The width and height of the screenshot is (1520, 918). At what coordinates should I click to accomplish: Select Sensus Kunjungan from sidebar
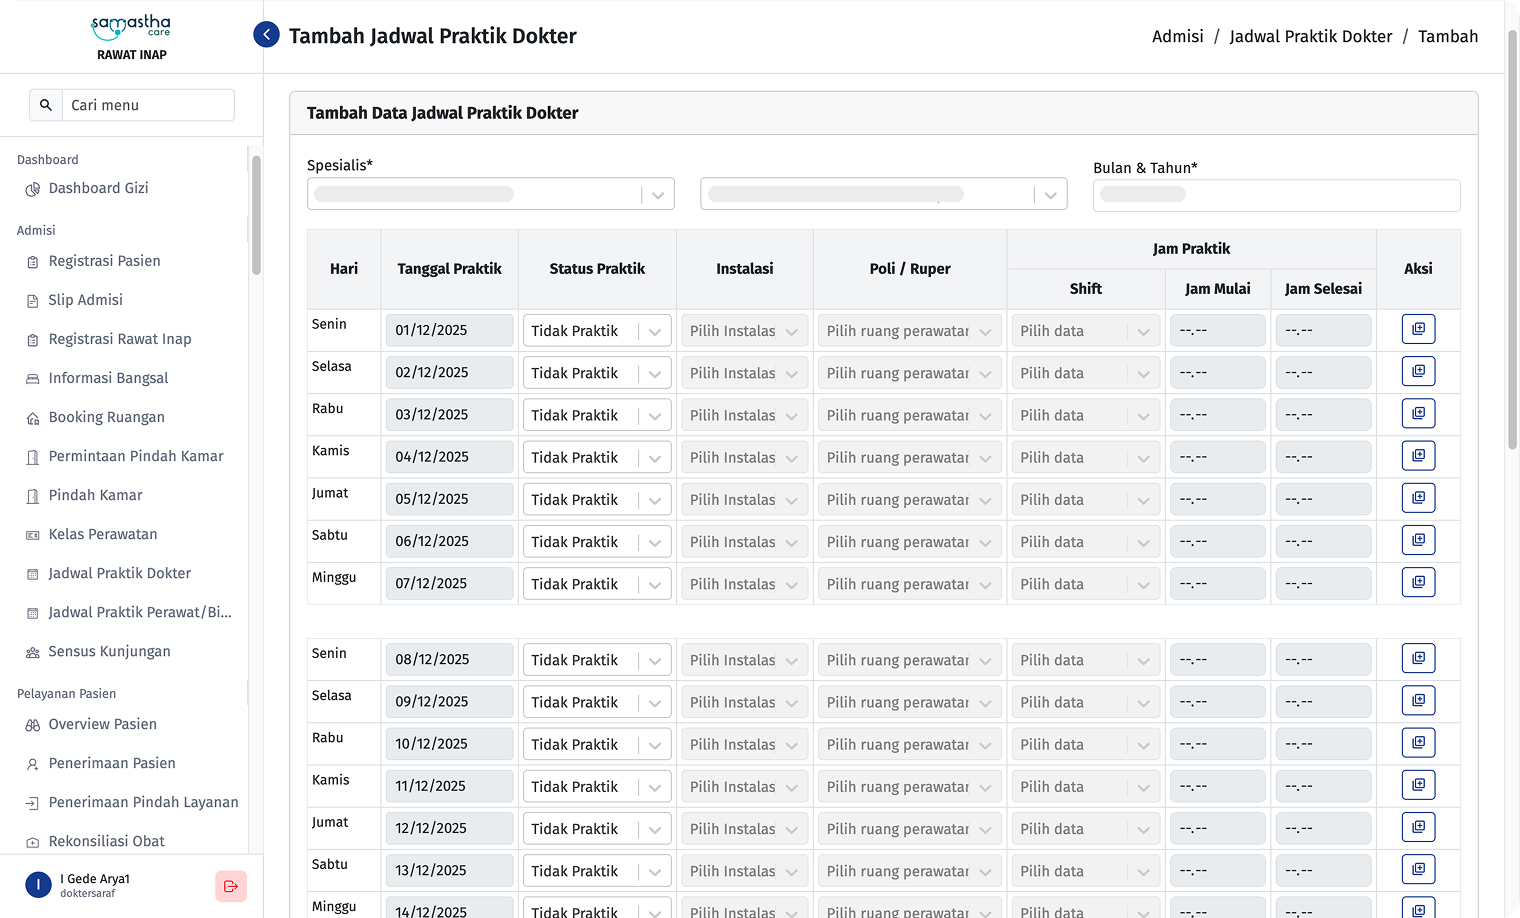pos(109,651)
